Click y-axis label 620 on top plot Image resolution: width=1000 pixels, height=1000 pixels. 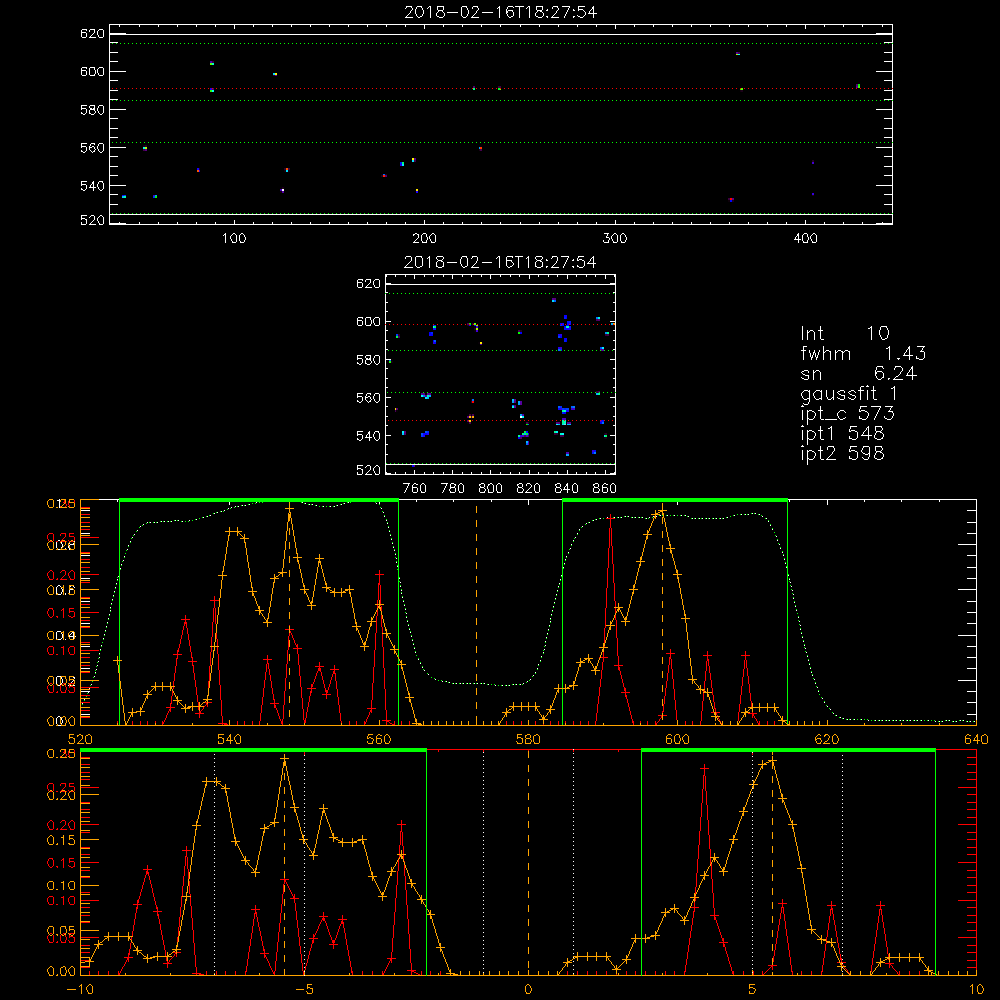pos(92,34)
